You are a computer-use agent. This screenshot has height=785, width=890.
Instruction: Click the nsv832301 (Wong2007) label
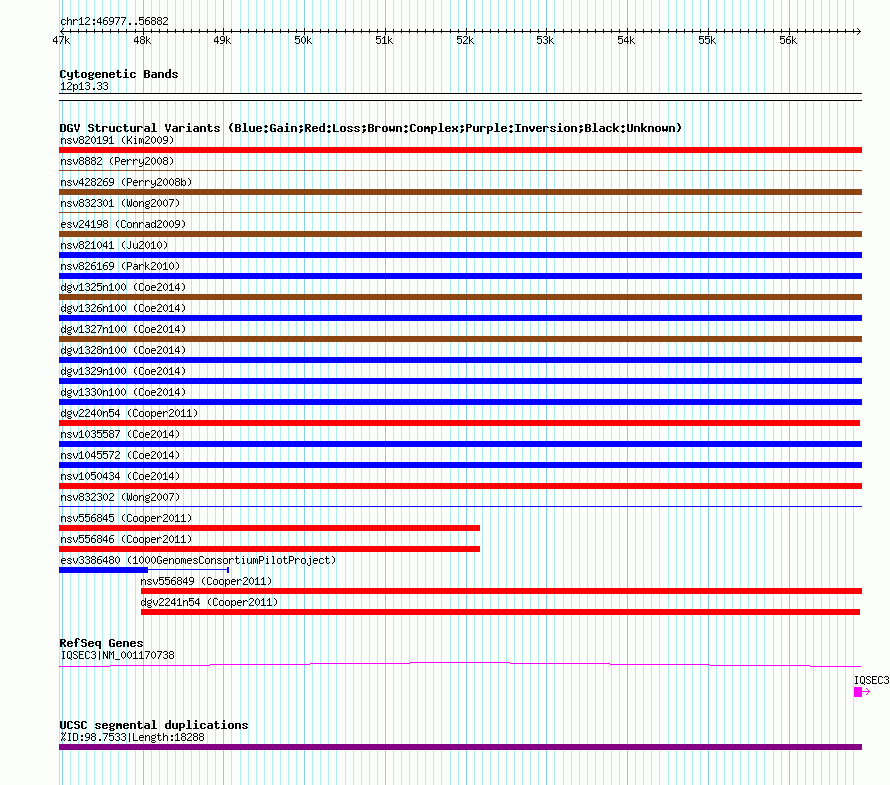click(120, 203)
